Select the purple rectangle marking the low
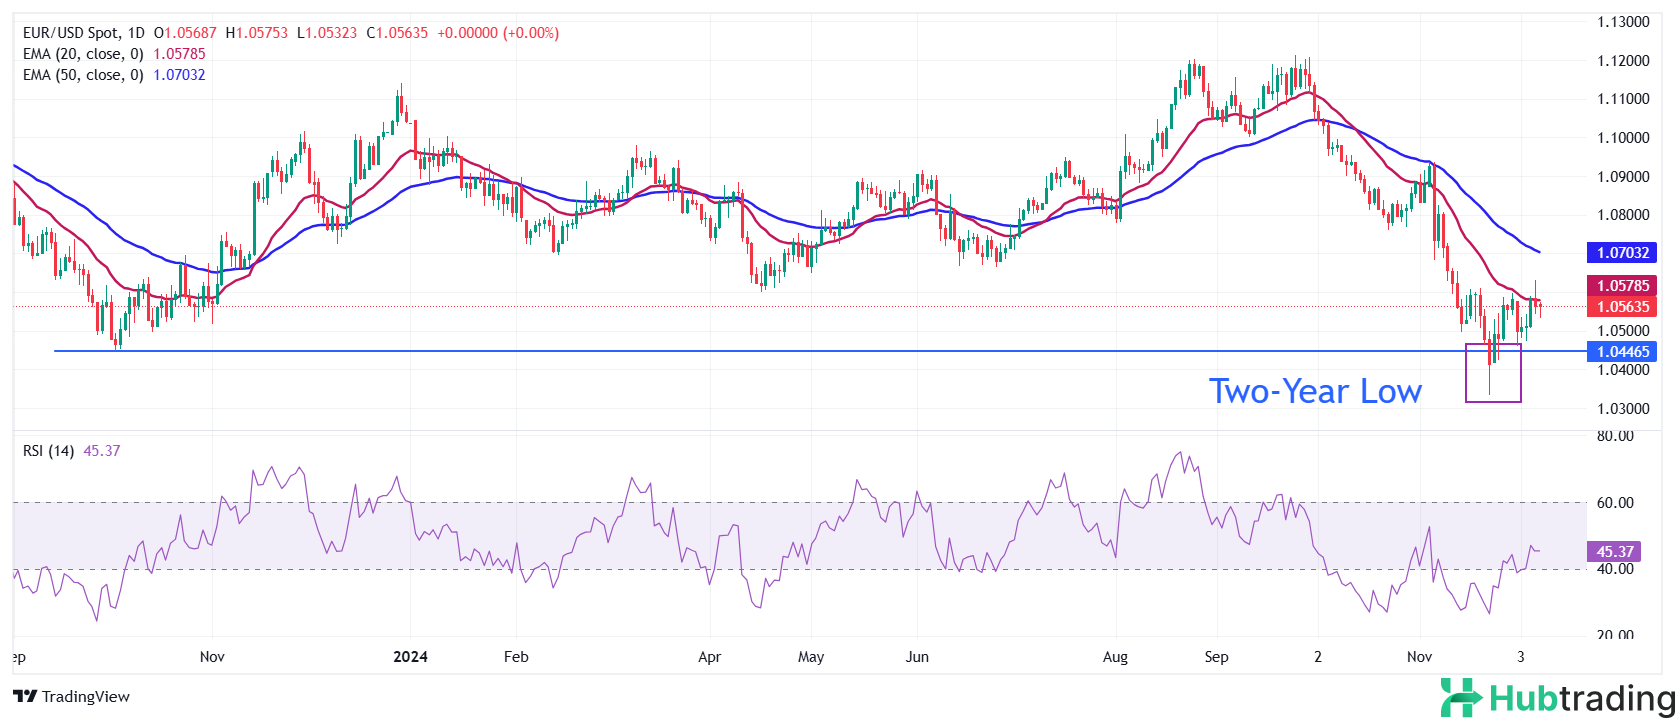Screen dimensions: 1675x718 tap(1493, 373)
